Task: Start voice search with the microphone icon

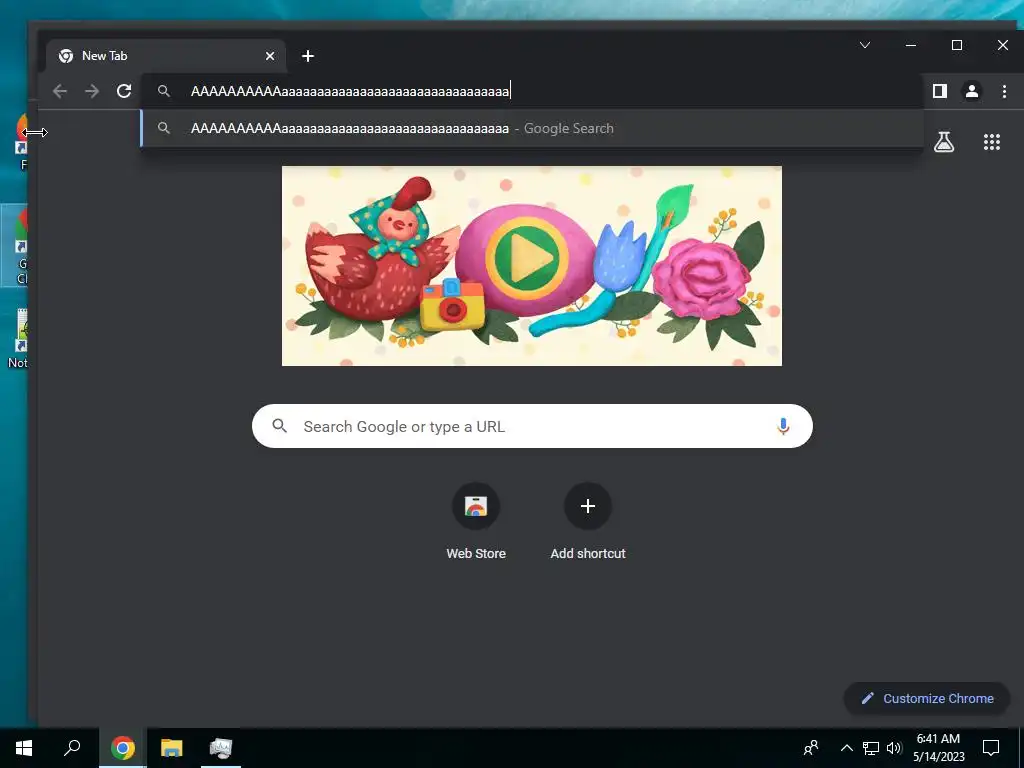Action: point(783,426)
